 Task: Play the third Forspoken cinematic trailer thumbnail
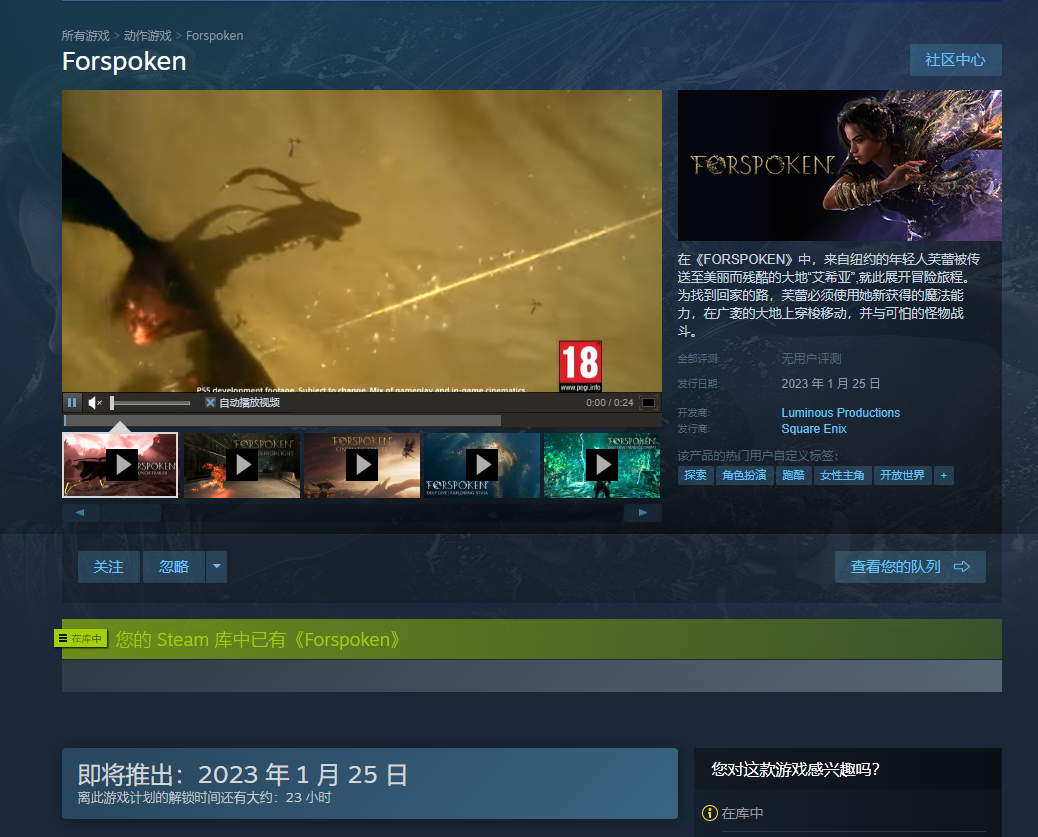[x=362, y=465]
